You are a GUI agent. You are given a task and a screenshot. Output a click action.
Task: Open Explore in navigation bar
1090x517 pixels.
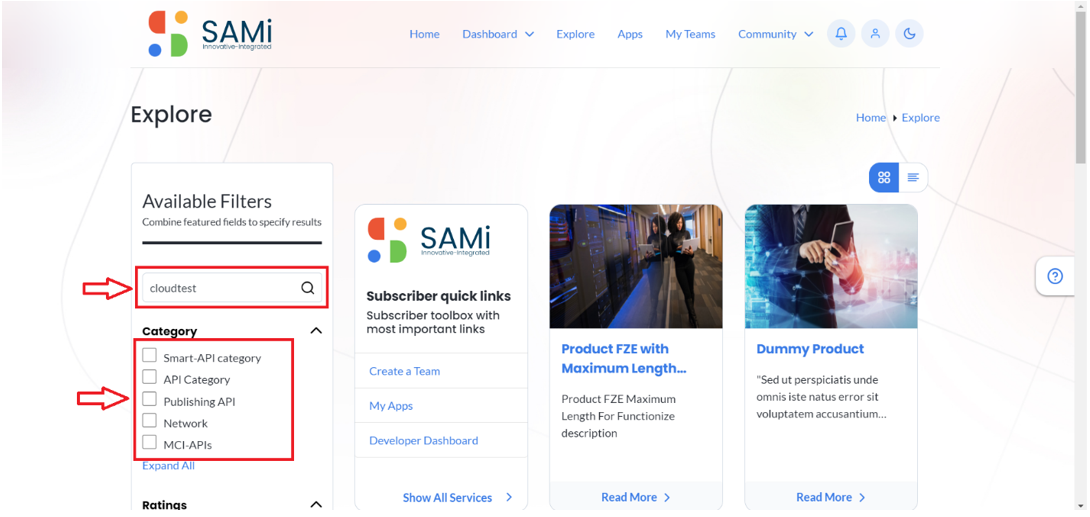pyautogui.click(x=575, y=34)
